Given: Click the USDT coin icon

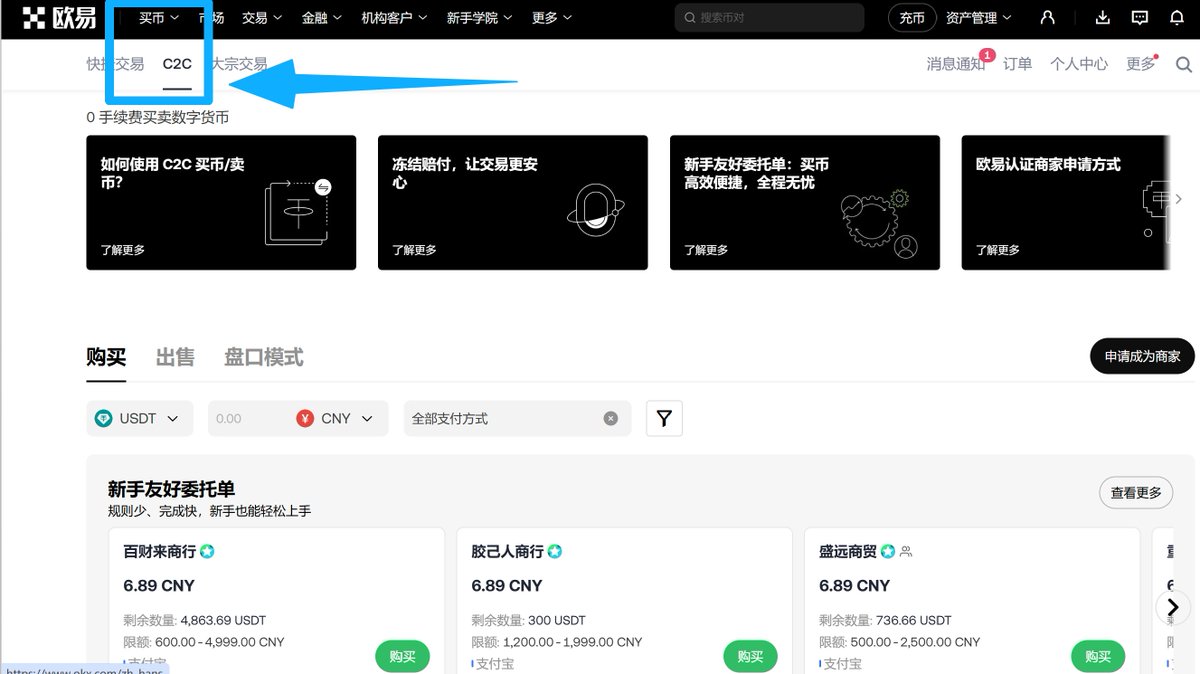Looking at the screenshot, I should point(104,418).
